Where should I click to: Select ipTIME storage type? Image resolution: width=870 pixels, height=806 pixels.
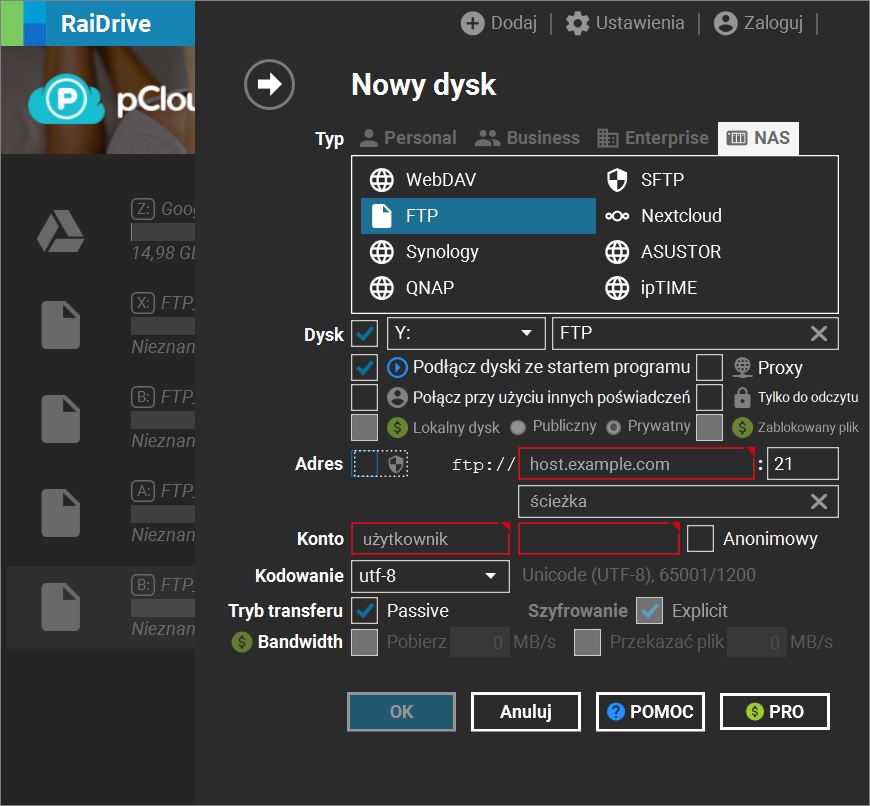(x=714, y=288)
